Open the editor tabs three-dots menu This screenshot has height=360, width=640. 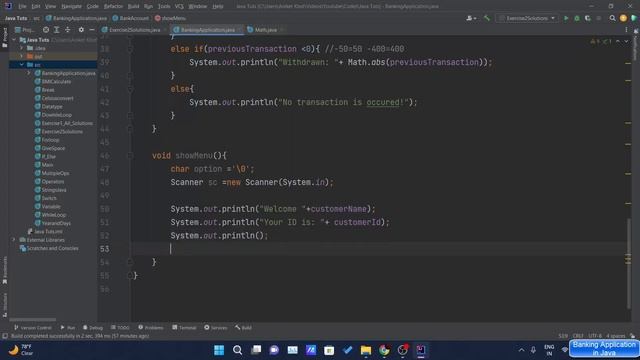click(x=626, y=30)
